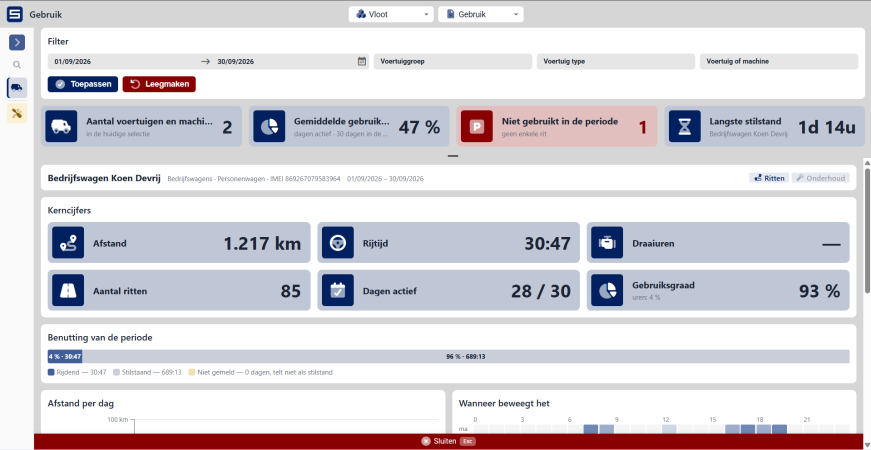The image size is (871, 450).
Task: Click the Rijdend legend color swatch
Action: coord(51,373)
